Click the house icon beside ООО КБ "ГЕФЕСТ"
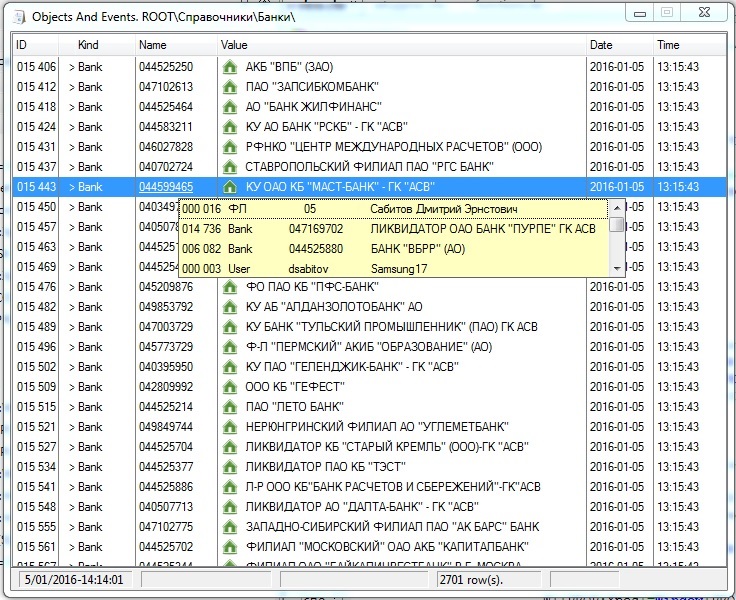 [x=229, y=387]
